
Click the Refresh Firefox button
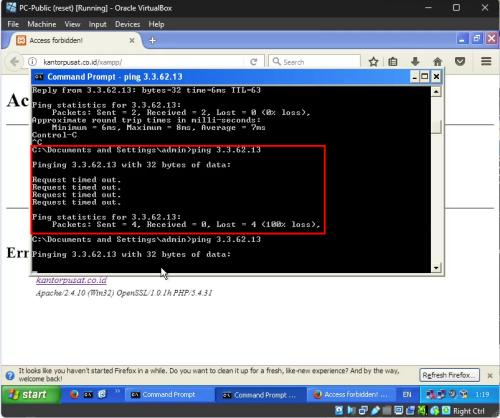click(x=449, y=375)
